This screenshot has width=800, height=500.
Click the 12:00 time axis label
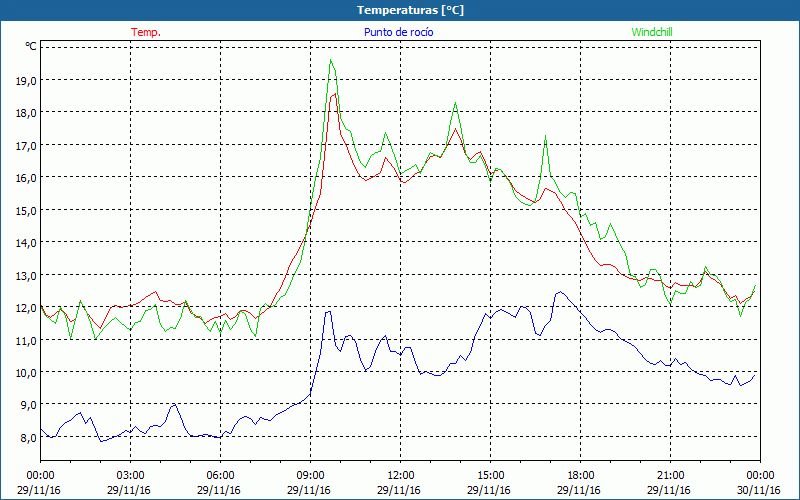tap(401, 476)
